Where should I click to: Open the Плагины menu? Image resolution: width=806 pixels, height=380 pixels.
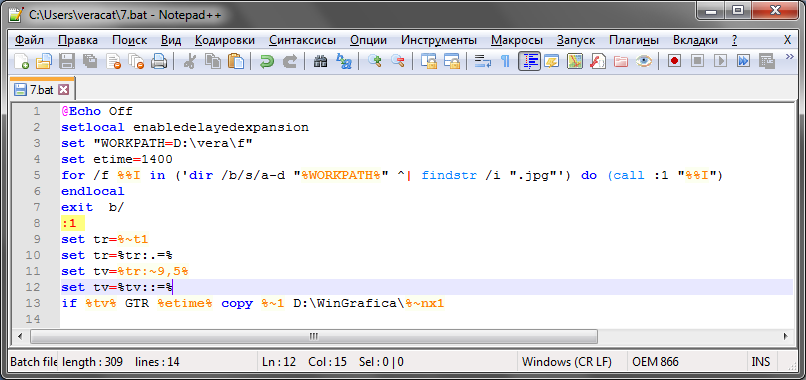[x=634, y=40]
